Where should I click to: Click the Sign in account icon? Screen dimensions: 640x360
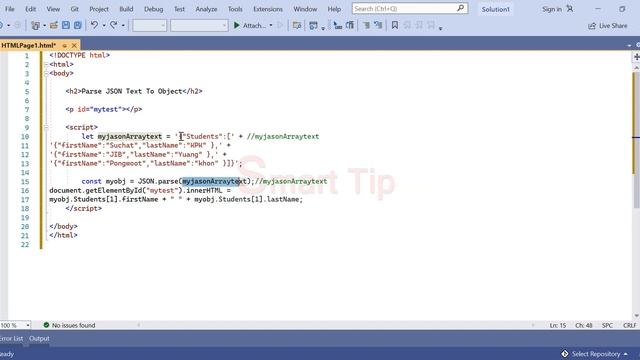[x=570, y=9]
